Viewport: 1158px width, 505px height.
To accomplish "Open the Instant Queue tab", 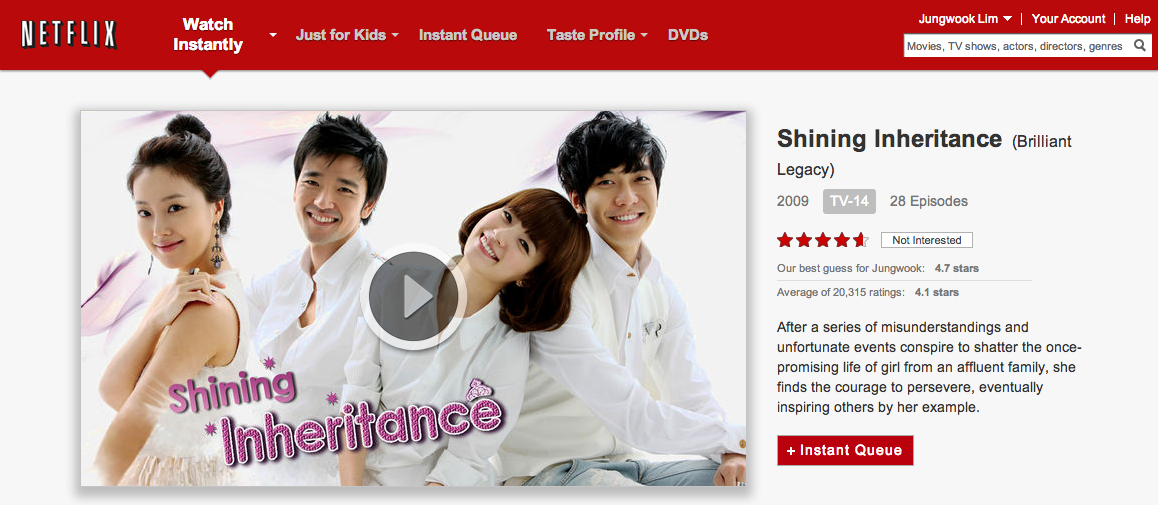I will click(x=467, y=35).
